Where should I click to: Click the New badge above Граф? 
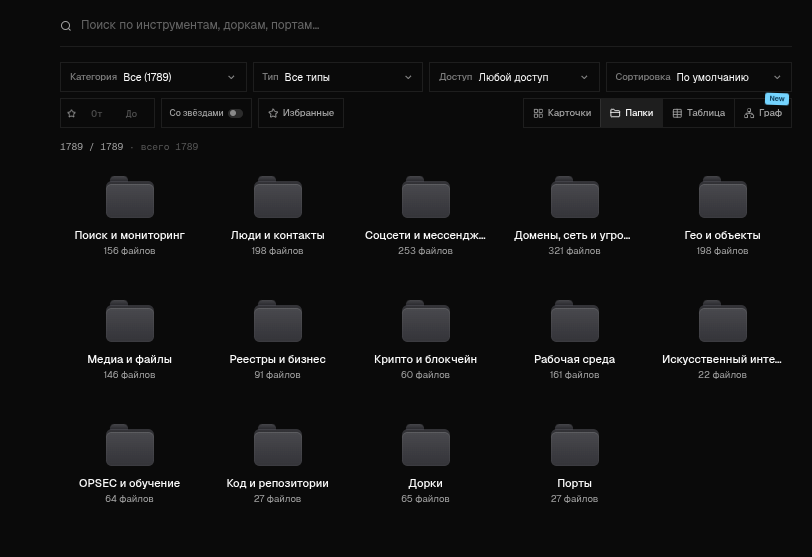pyautogui.click(x=777, y=98)
